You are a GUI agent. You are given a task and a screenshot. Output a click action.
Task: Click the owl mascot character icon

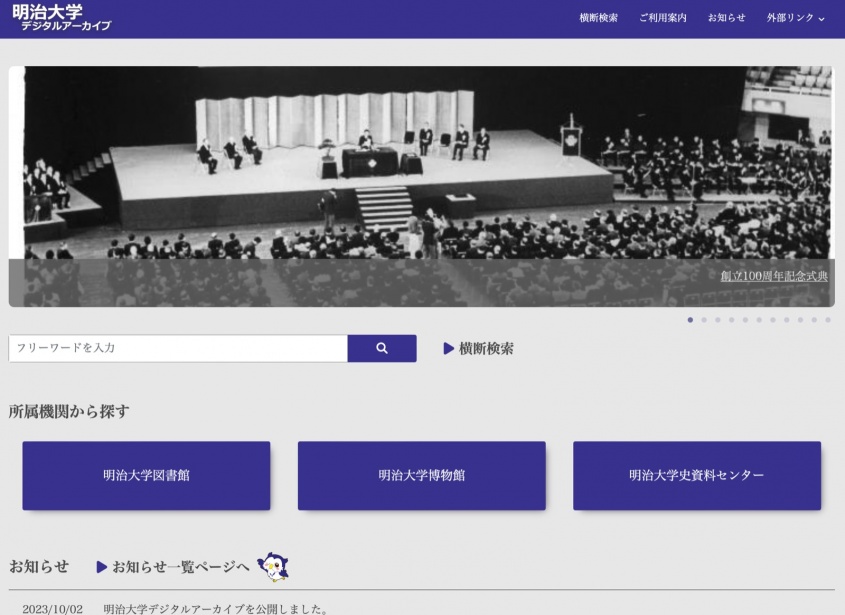pyautogui.click(x=273, y=567)
